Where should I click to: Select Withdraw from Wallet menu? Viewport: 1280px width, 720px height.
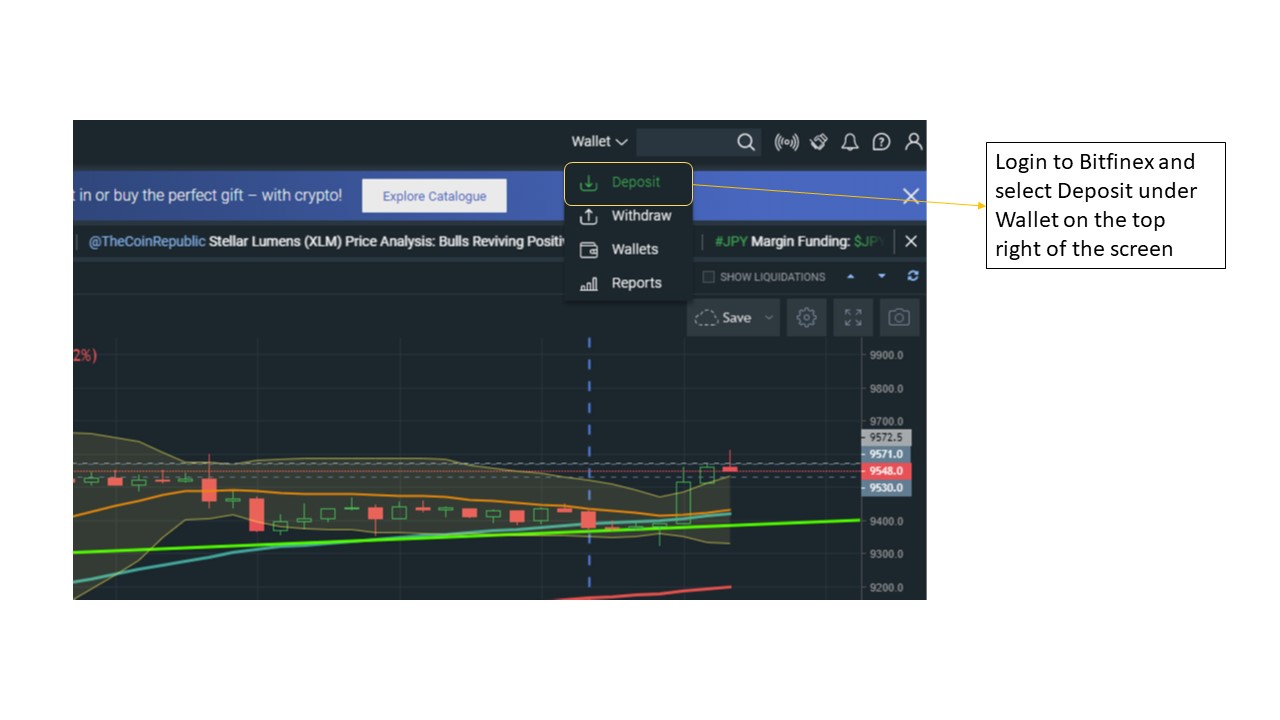(629, 216)
